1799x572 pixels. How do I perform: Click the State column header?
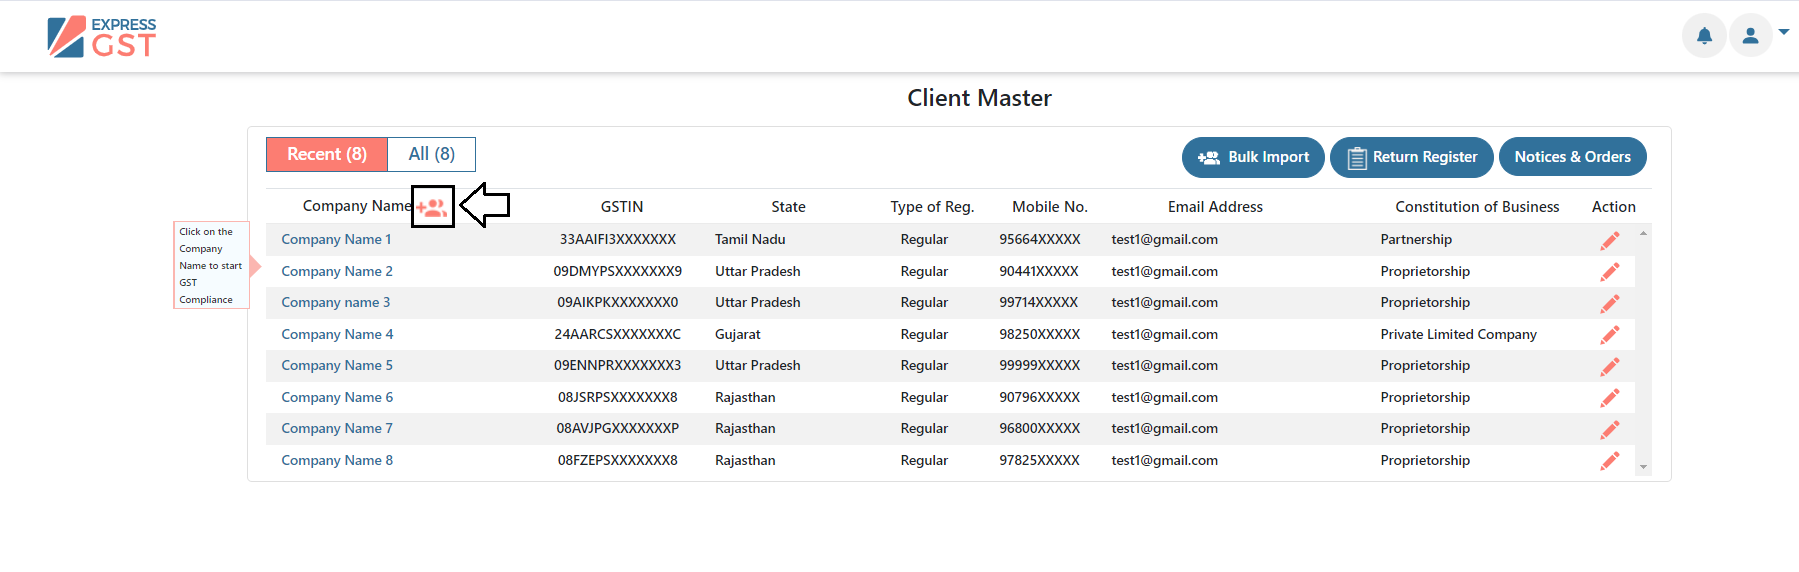pyautogui.click(x=788, y=207)
